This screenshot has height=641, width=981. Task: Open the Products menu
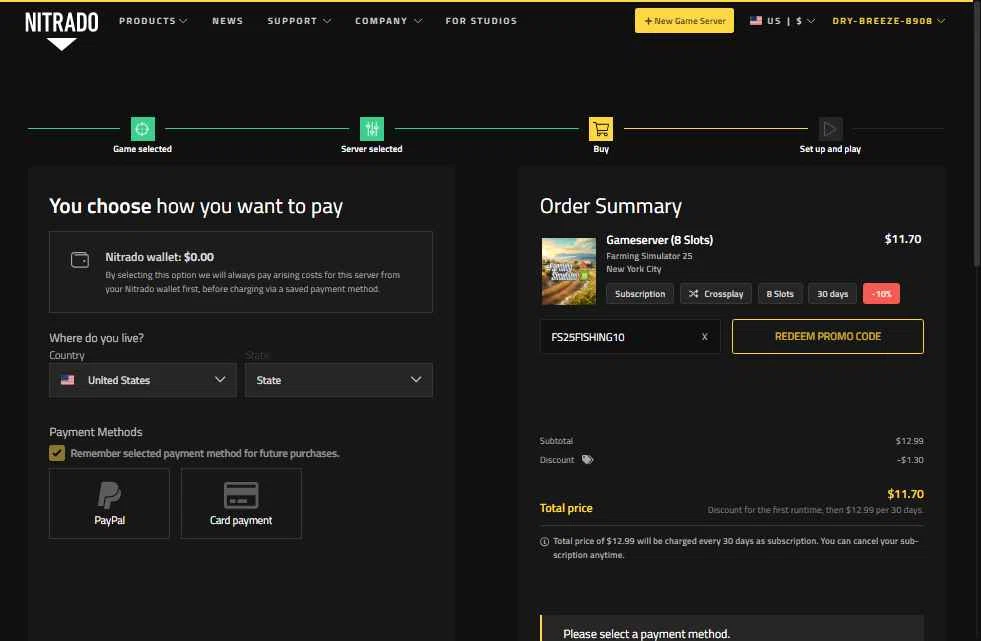(x=153, y=21)
